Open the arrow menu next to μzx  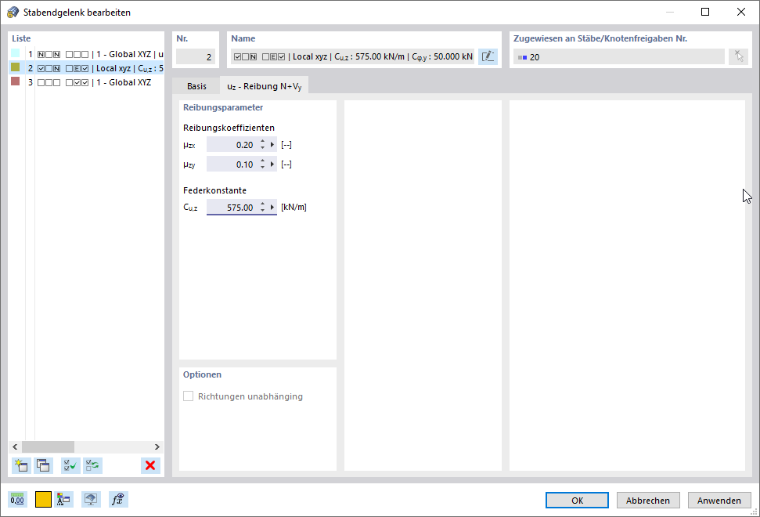pos(272,145)
